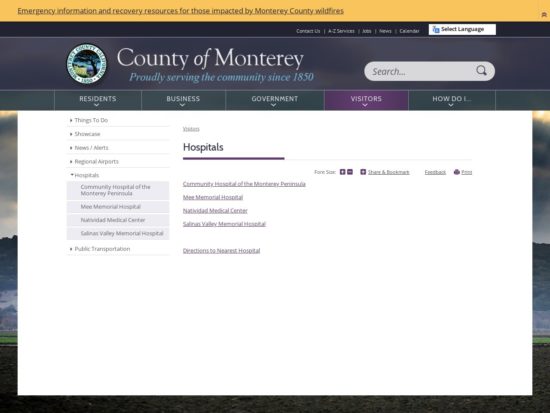550x413 pixels.
Task: Click the magnifying glass search icon
Action: pos(481,71)
